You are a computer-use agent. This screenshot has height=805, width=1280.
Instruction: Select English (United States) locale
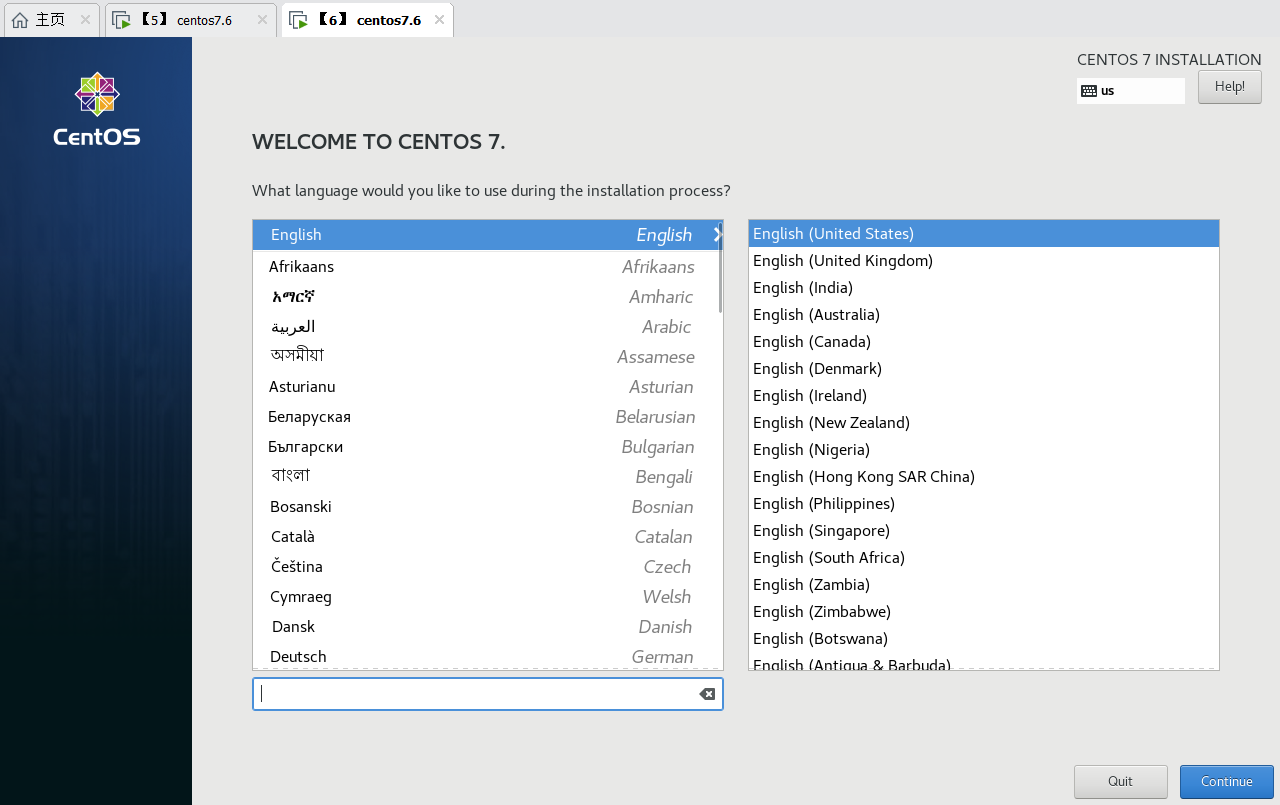point(984,234)
